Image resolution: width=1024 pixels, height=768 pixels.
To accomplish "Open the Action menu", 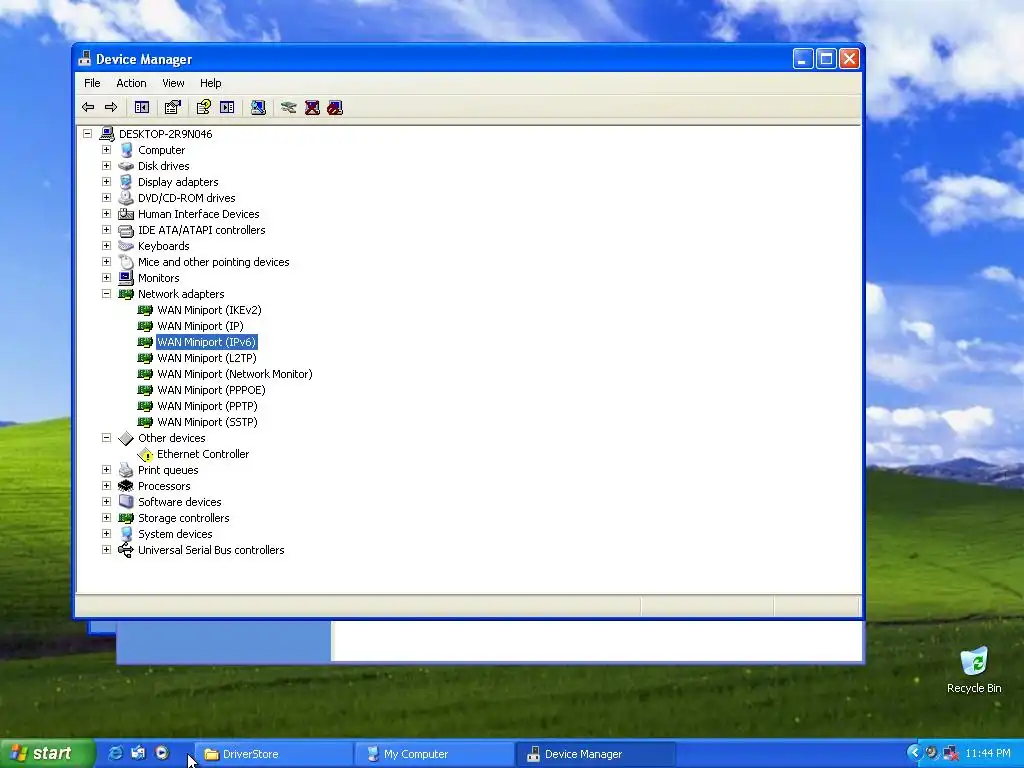I will [131, 83].
